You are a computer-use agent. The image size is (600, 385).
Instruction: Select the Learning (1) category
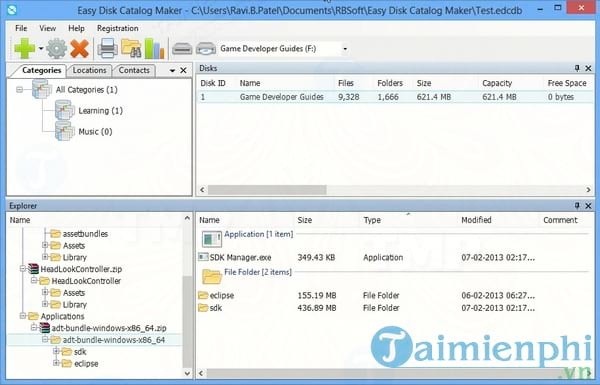[x=100, y=111]
